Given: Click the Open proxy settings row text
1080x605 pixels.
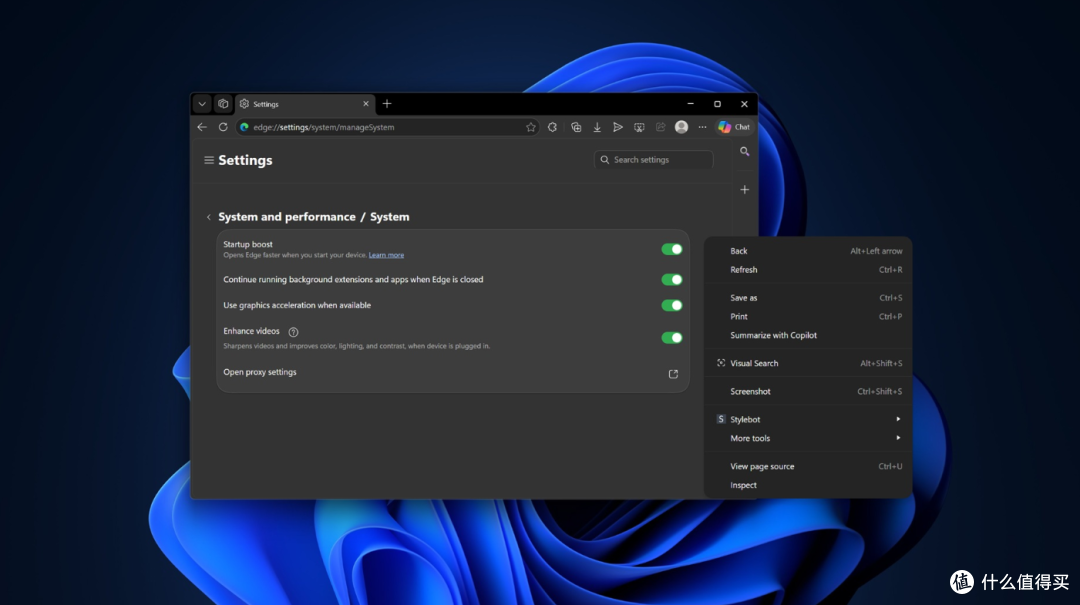Looking at the screenshot, I should click(x=260, y=372).
